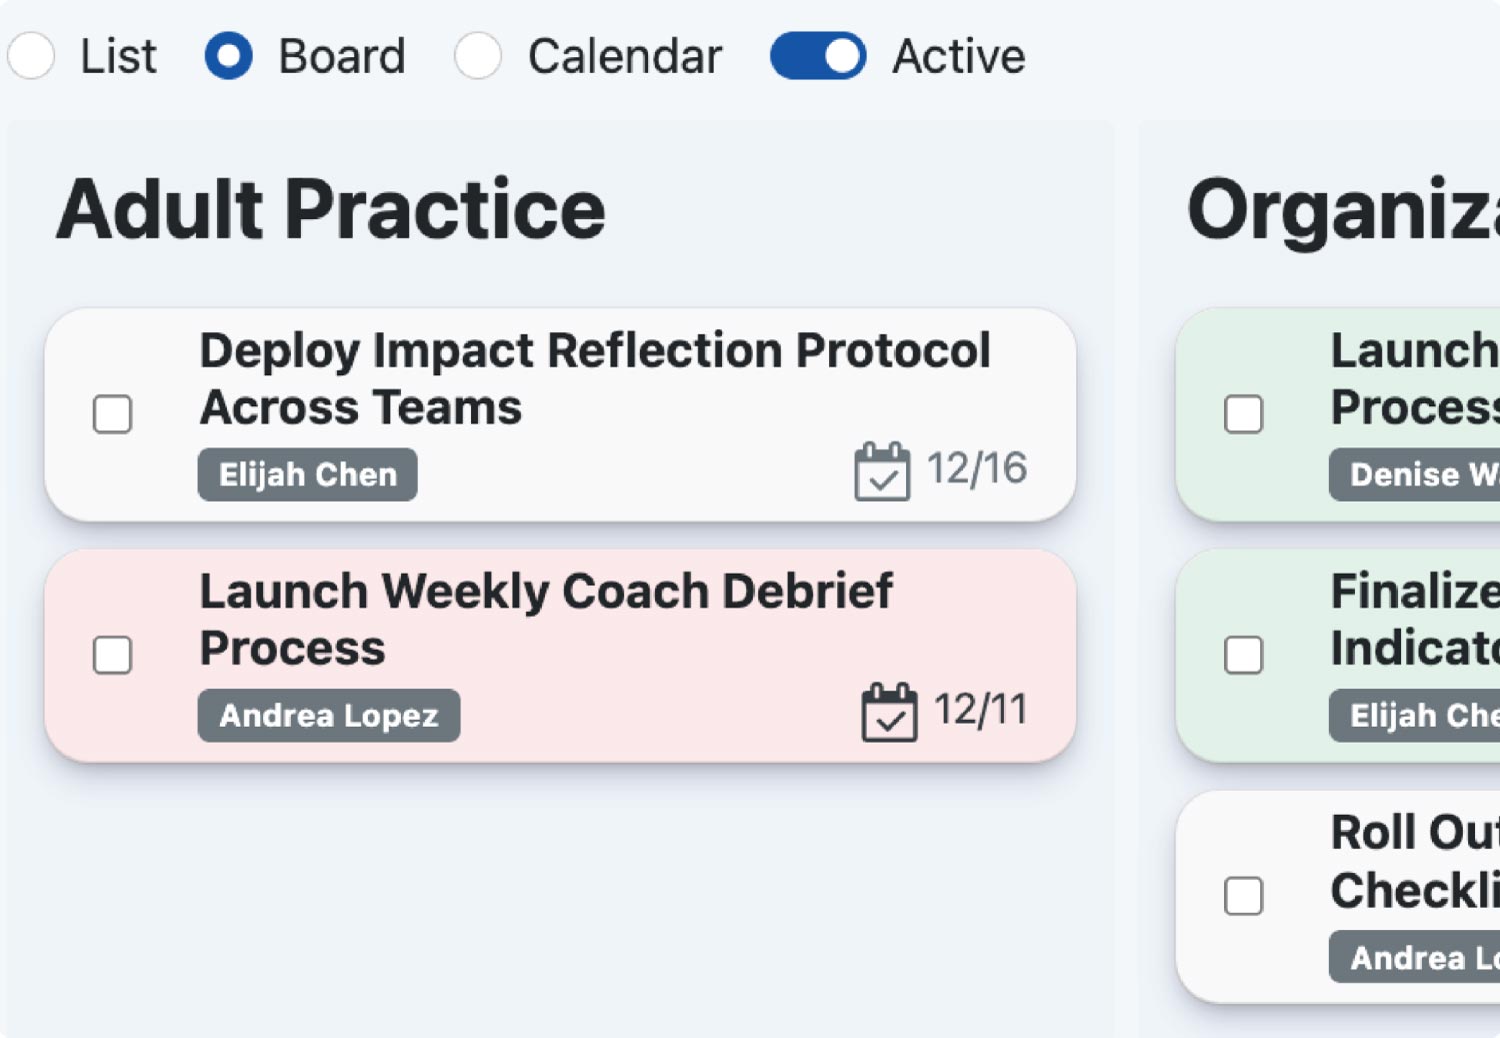This screenshot has height=1038, width=1500.
Task: Tick the checkbox on the Roll Out card
Action: point(1243,896)
